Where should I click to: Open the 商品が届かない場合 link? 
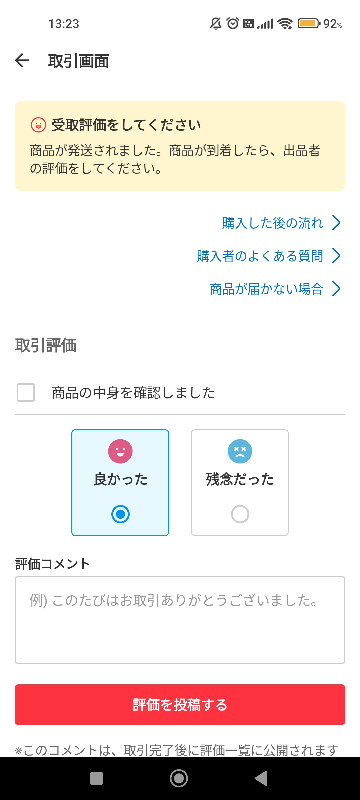[x=266, y=289]
